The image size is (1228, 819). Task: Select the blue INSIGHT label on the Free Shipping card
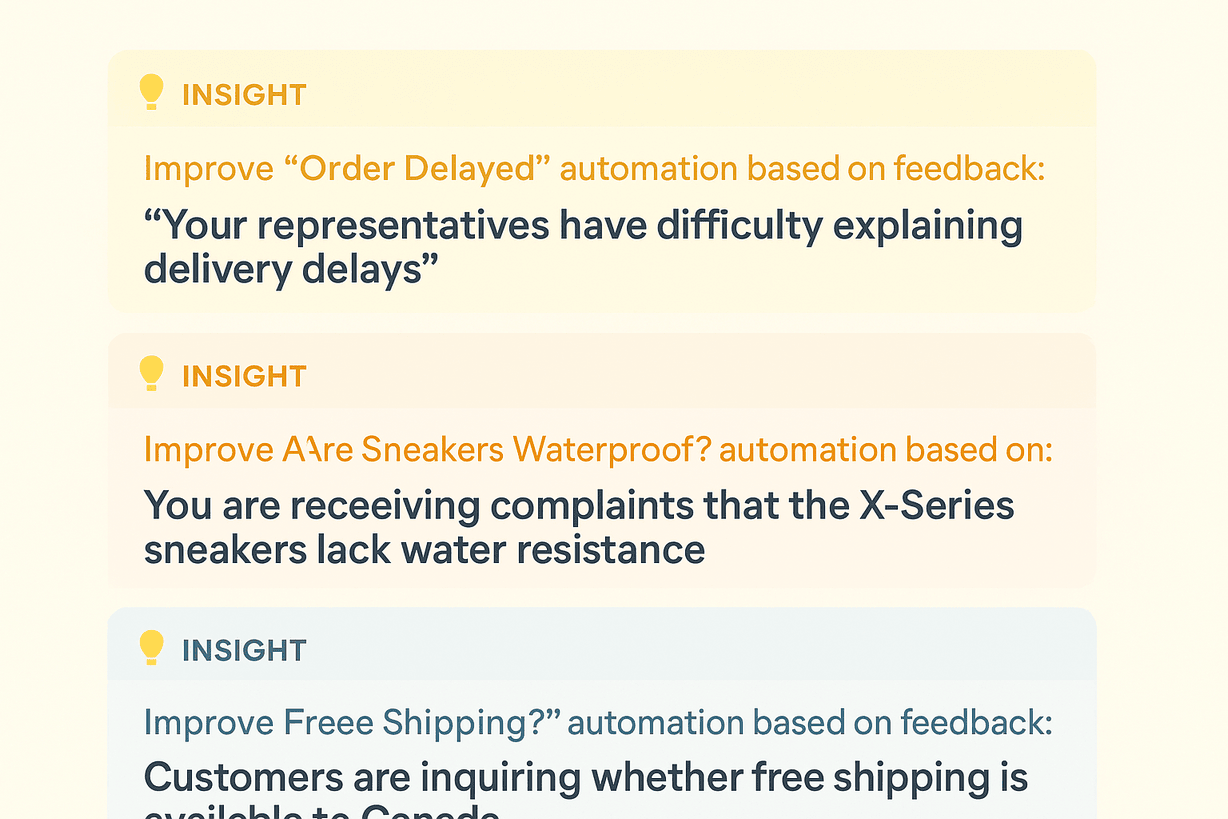[243, 650]
